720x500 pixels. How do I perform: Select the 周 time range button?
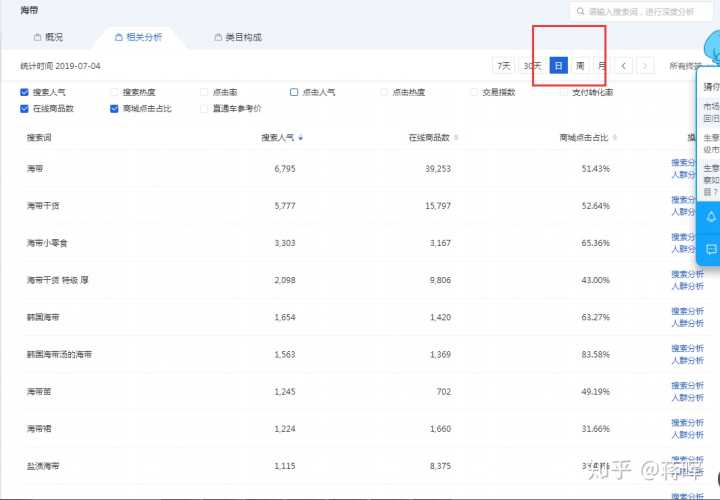(580, 66)
